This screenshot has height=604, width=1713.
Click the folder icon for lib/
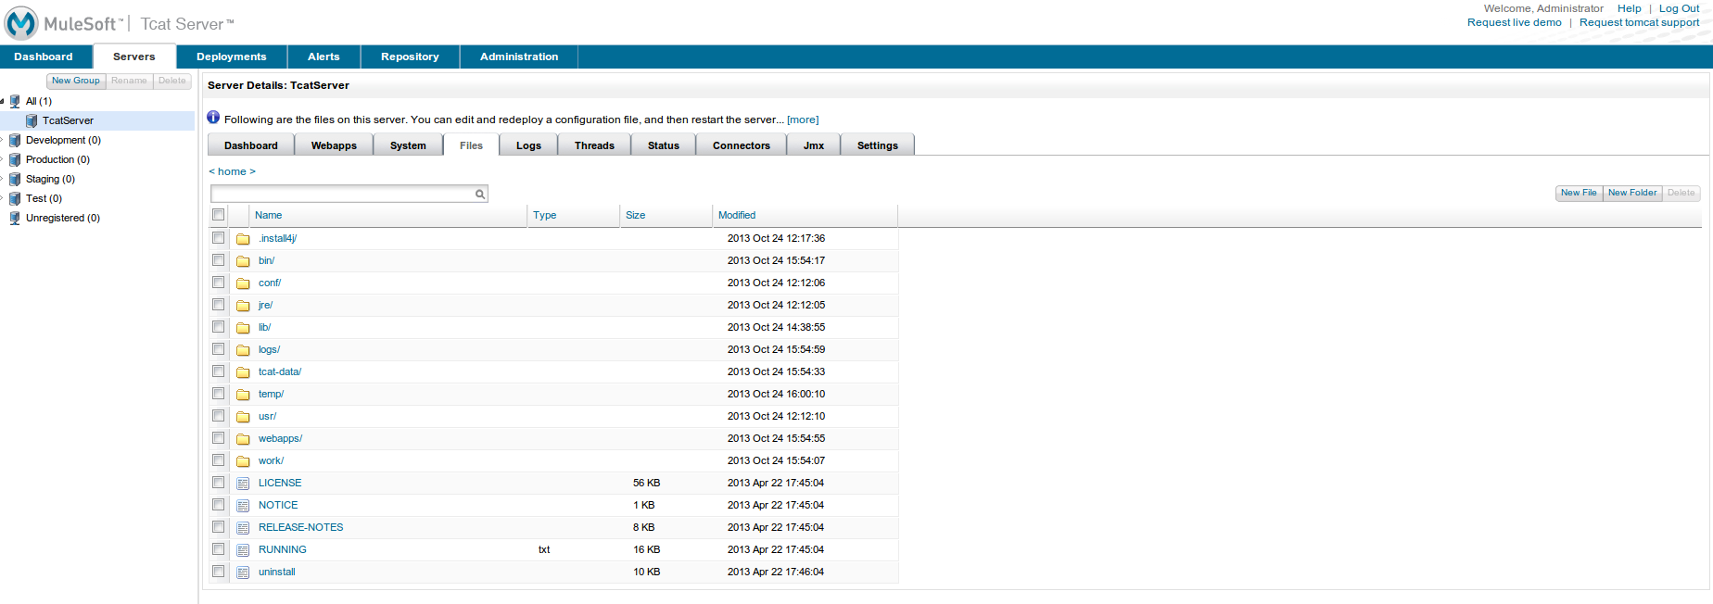coord(243,328)
